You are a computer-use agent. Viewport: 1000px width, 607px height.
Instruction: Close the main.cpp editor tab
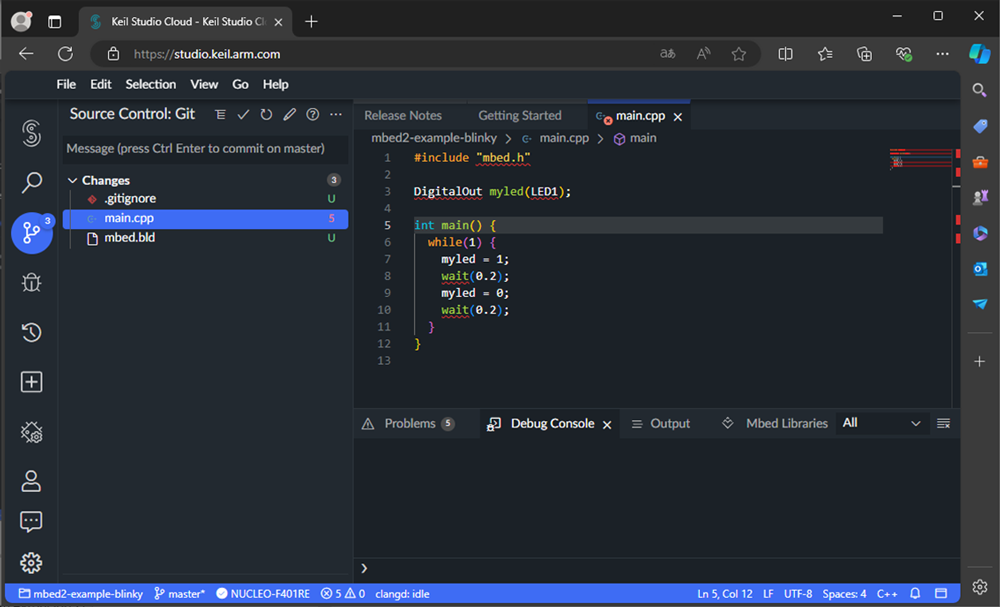pos(678,117)
